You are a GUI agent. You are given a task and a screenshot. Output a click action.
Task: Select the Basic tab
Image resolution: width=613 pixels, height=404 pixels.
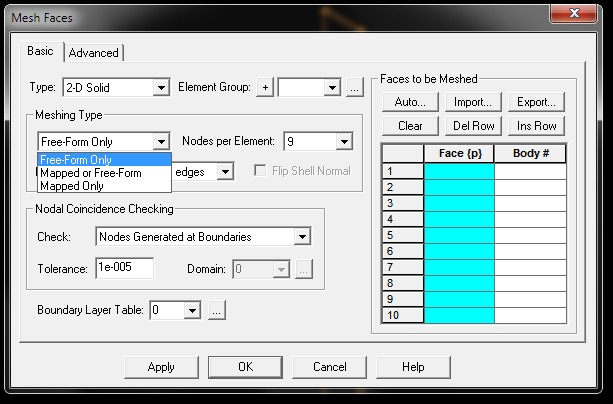click(41, 51)
